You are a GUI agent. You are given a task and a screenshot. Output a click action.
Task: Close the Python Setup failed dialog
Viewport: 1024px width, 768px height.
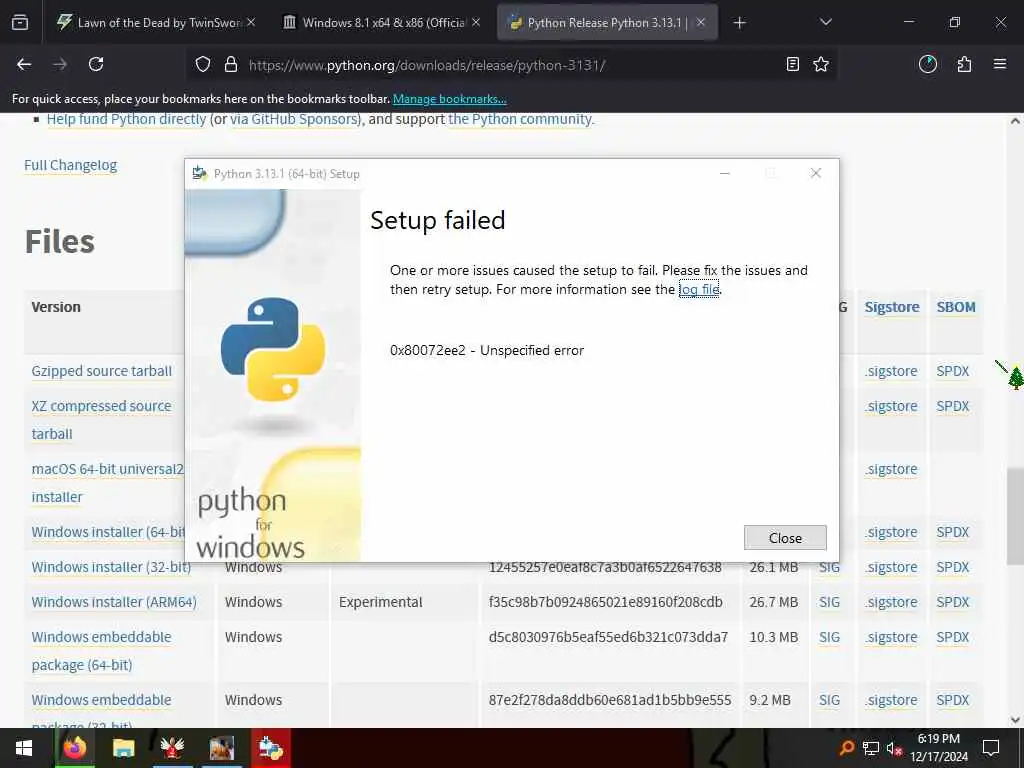pyautogui.click(x=785, y=537)
